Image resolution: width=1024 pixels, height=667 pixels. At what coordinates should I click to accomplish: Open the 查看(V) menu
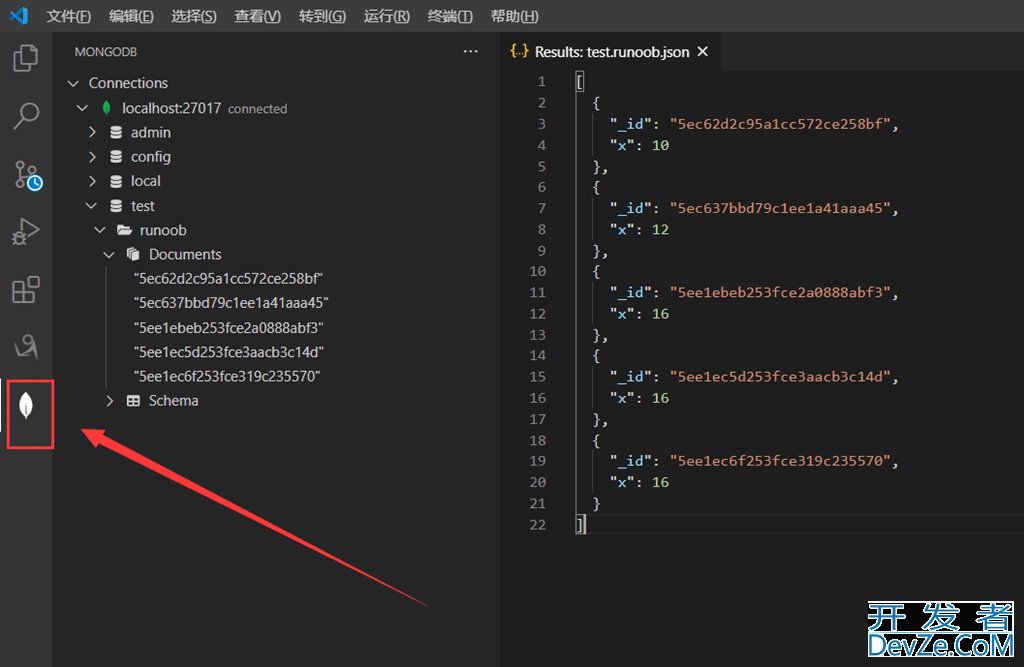pos(257,16)
